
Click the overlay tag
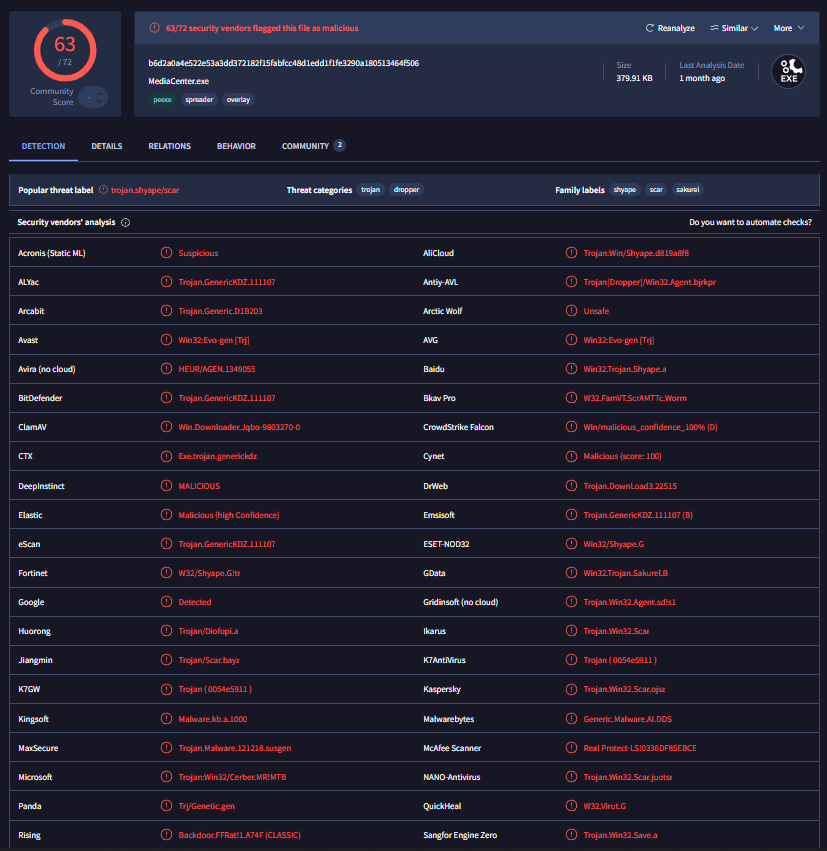[238, 99]
